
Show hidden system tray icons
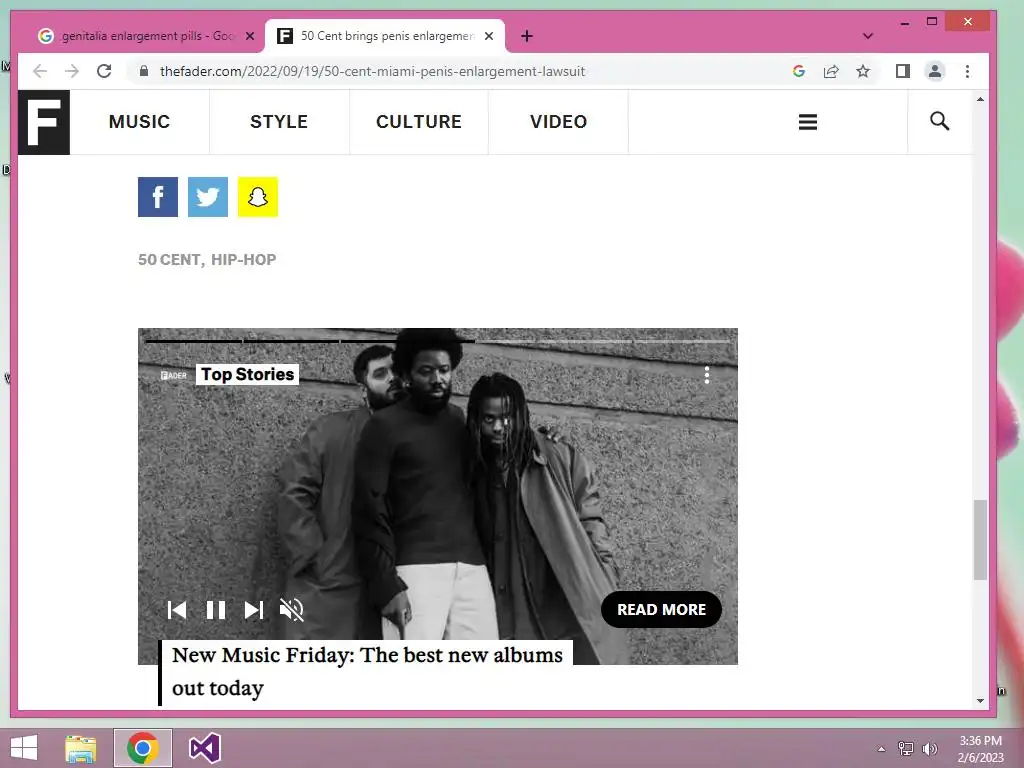pyautogui.click(x=881, y=749)
